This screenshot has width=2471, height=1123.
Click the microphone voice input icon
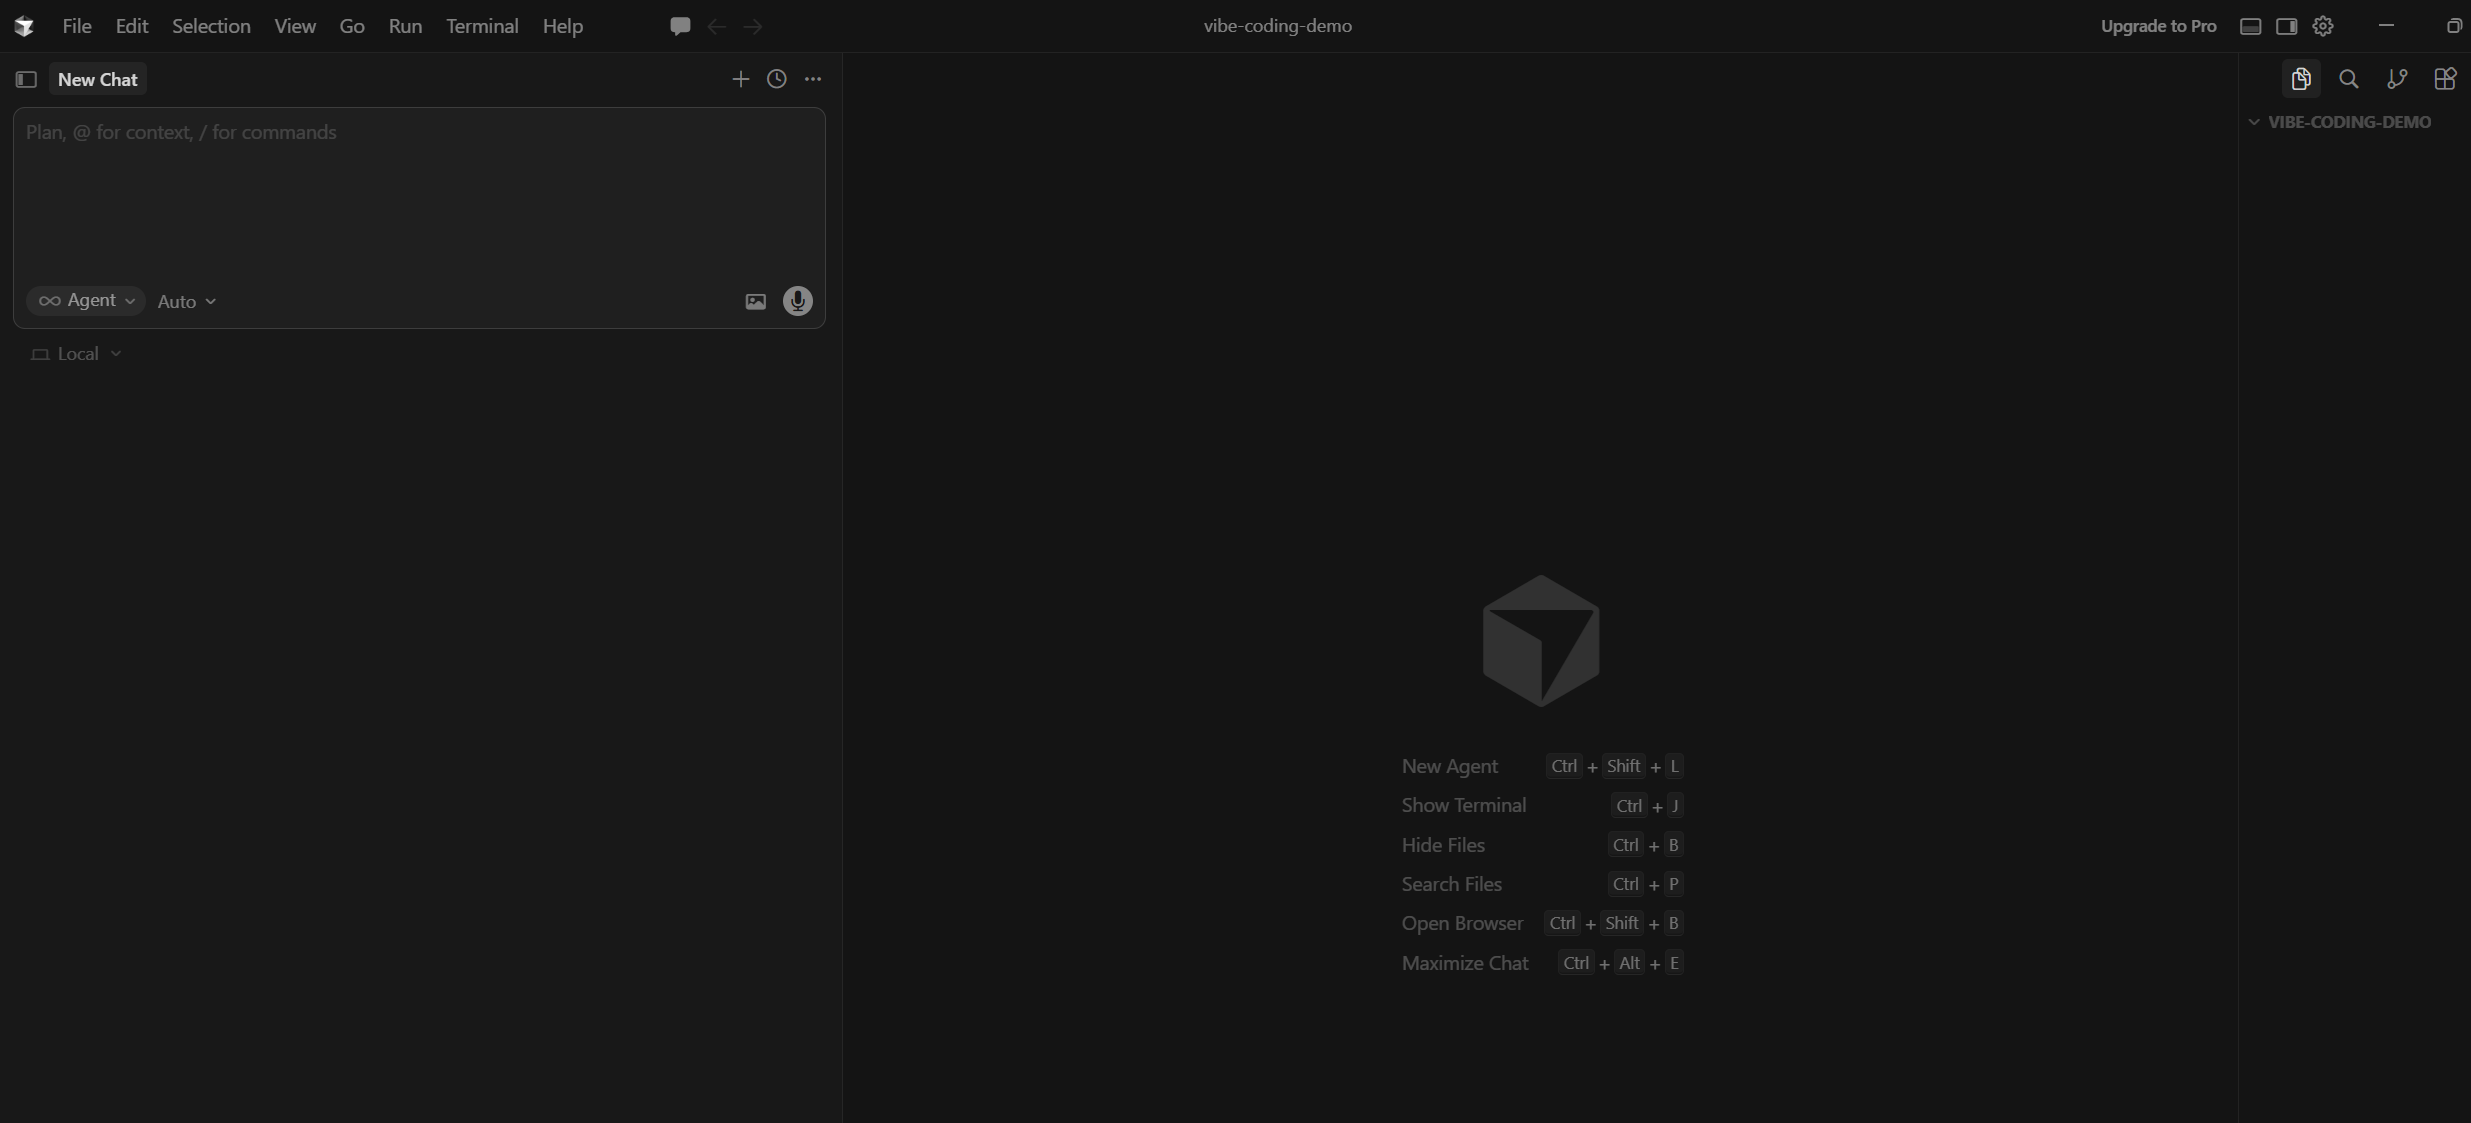[797, 301]
